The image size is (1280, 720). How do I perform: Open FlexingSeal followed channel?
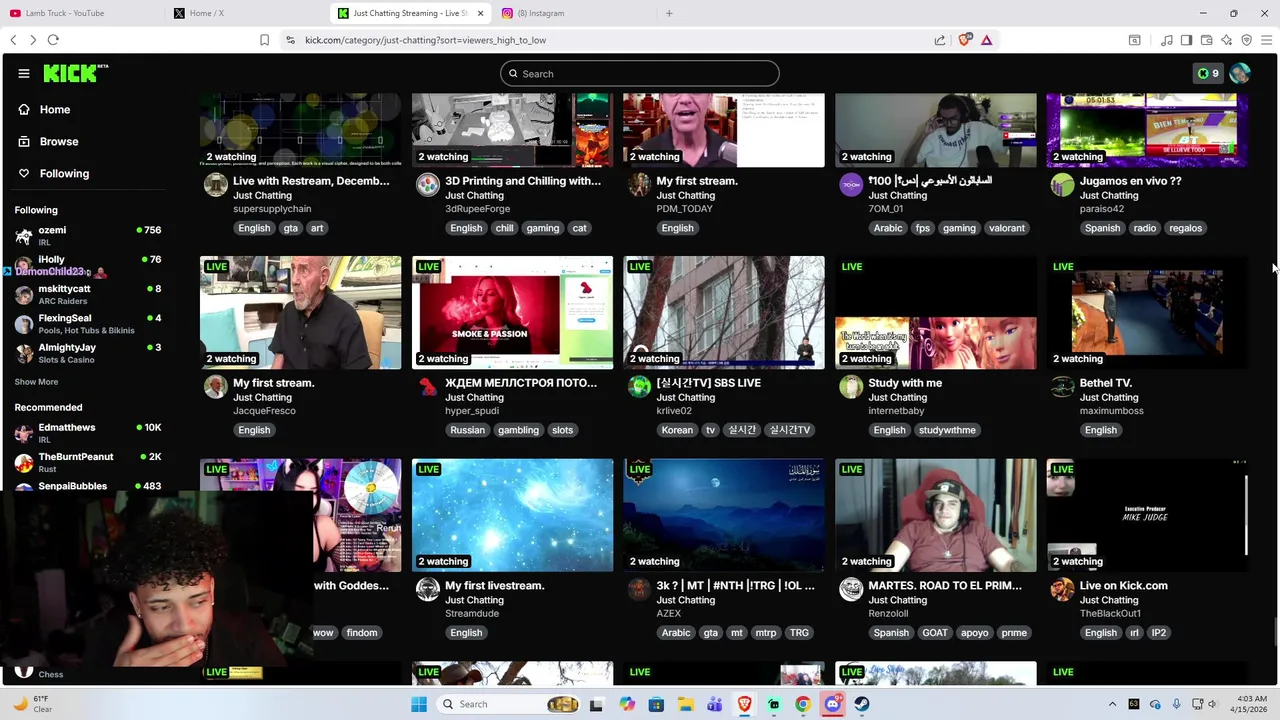pyautogui.click(x=88, y=324)
